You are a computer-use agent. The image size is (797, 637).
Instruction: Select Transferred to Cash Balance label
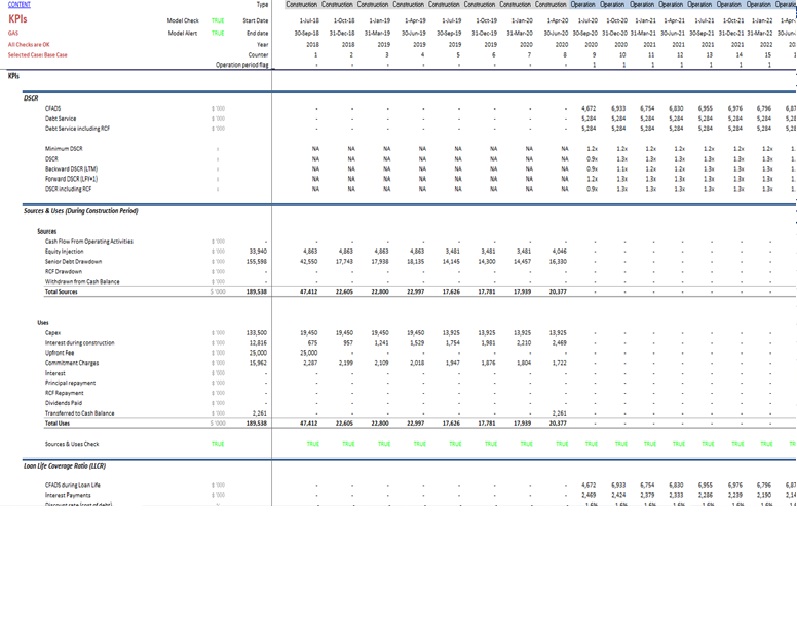(79, 413)
